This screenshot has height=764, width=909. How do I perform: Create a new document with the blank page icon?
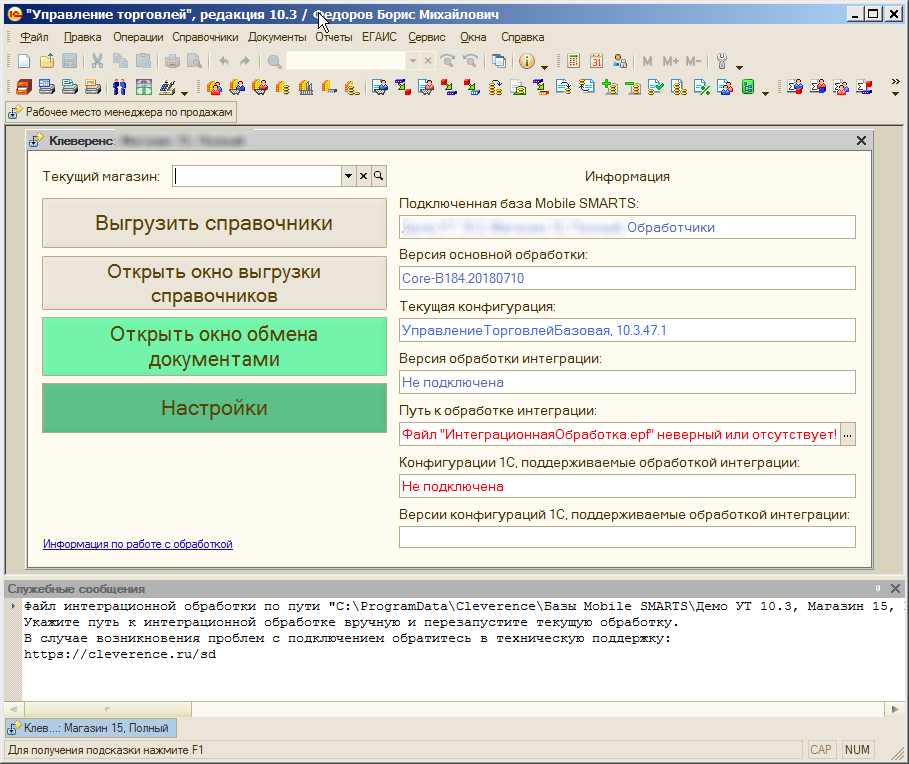click(x=24, y=61)
